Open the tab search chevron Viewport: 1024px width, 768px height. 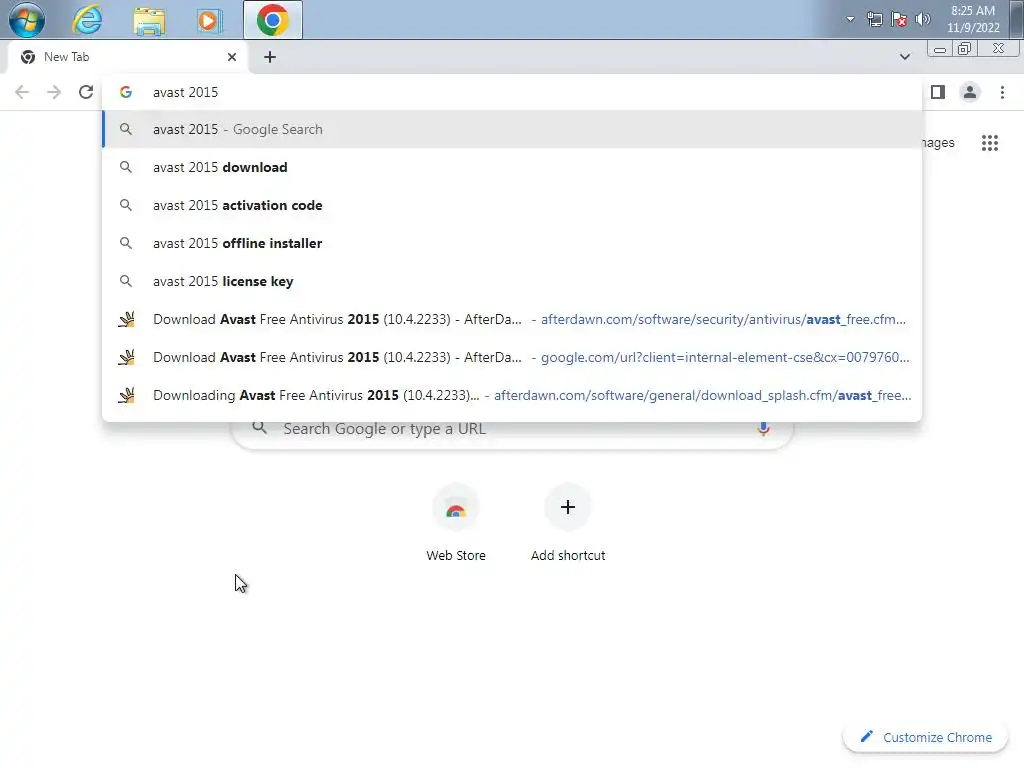[904, 57]
